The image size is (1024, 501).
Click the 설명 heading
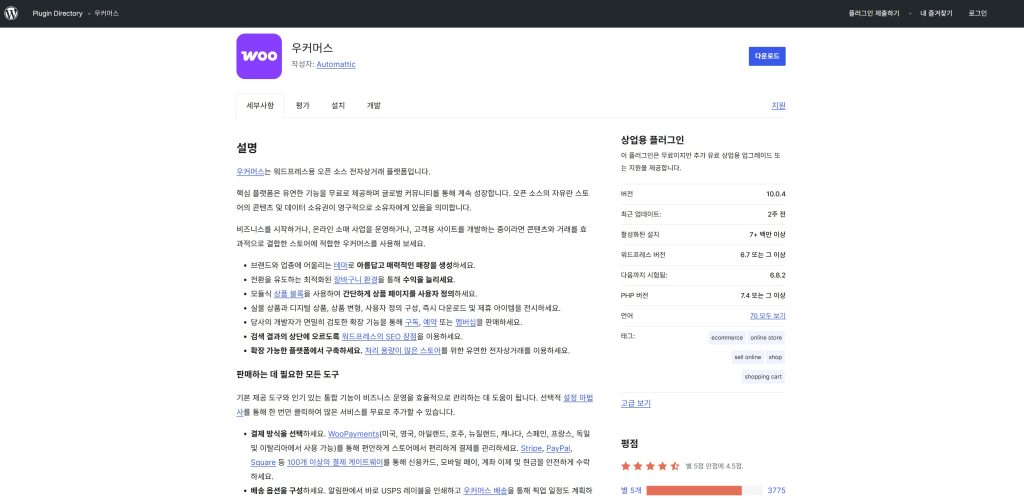[247, 148]
